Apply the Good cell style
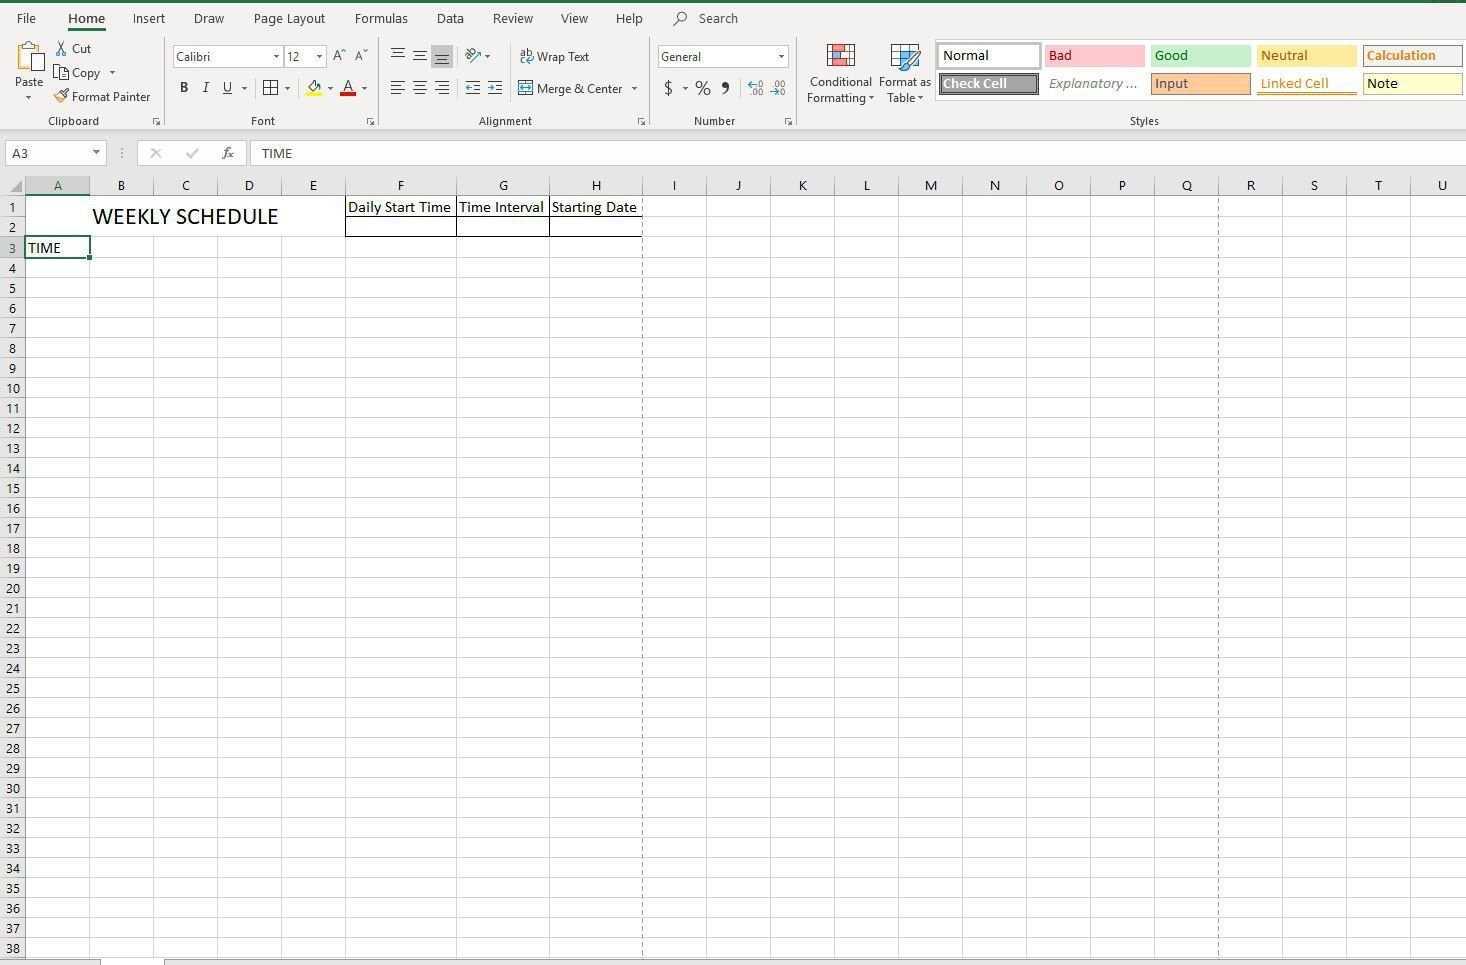 tap(1200, 56)
